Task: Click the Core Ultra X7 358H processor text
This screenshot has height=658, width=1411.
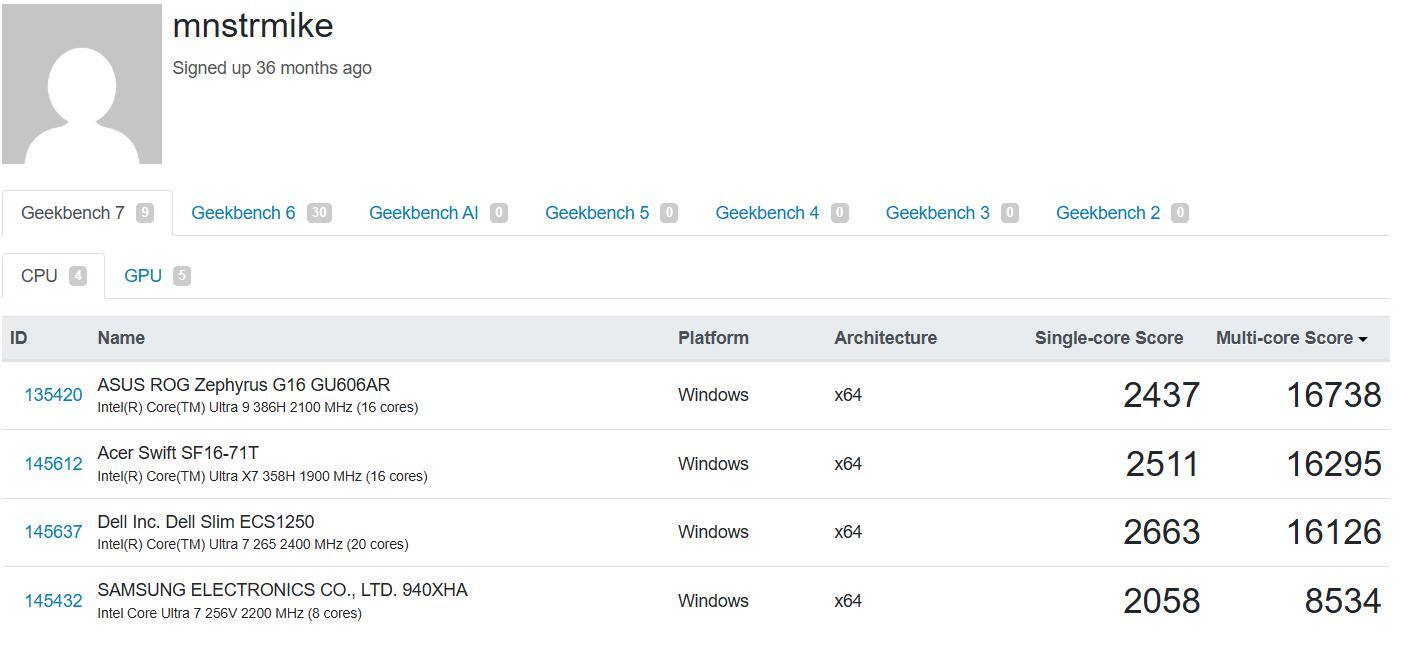Action: pos(262,477)
